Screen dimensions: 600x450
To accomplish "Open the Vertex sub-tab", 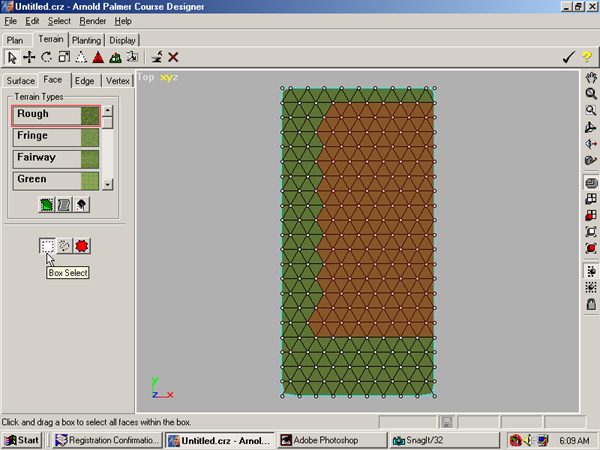I will (118, 81).
